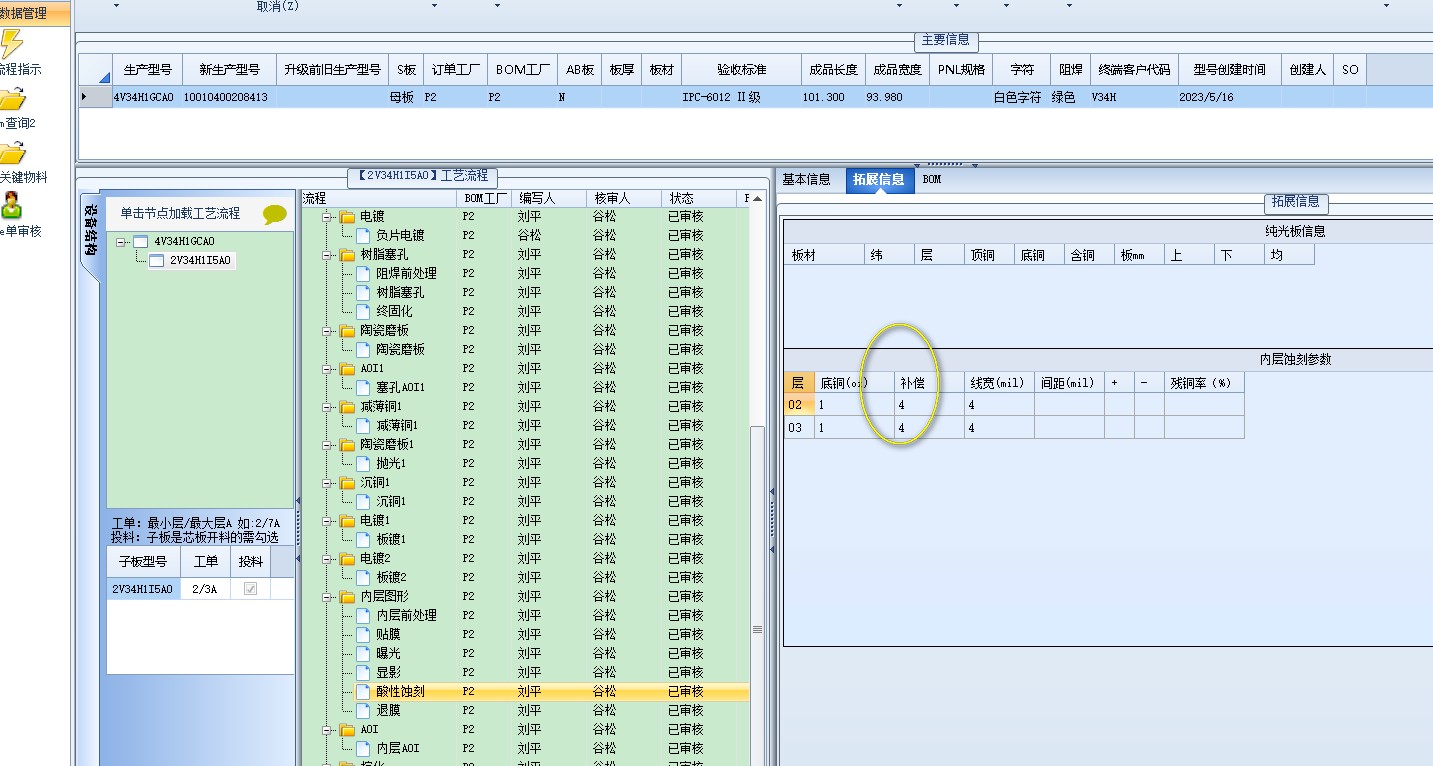The height and width of the screenshot is (766, 1433).
Task: Click the 终端客户代码 column header
Action: click(x=1133, y=70)
